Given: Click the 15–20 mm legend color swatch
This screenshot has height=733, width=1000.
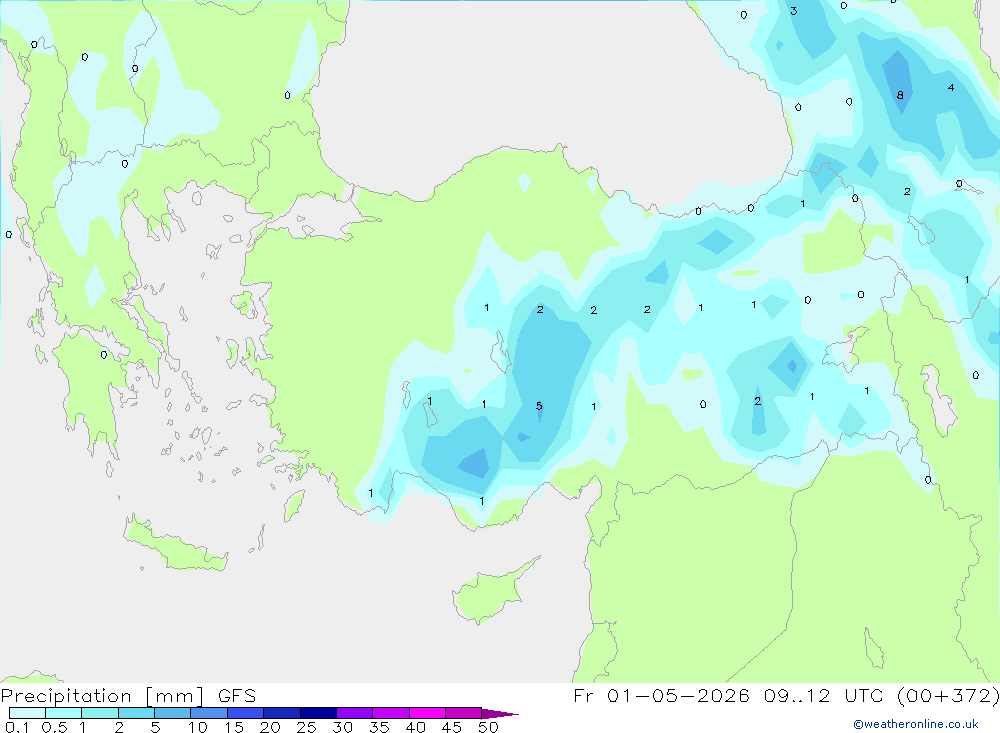Looking at the screenshot, I should tap(246, 713).
